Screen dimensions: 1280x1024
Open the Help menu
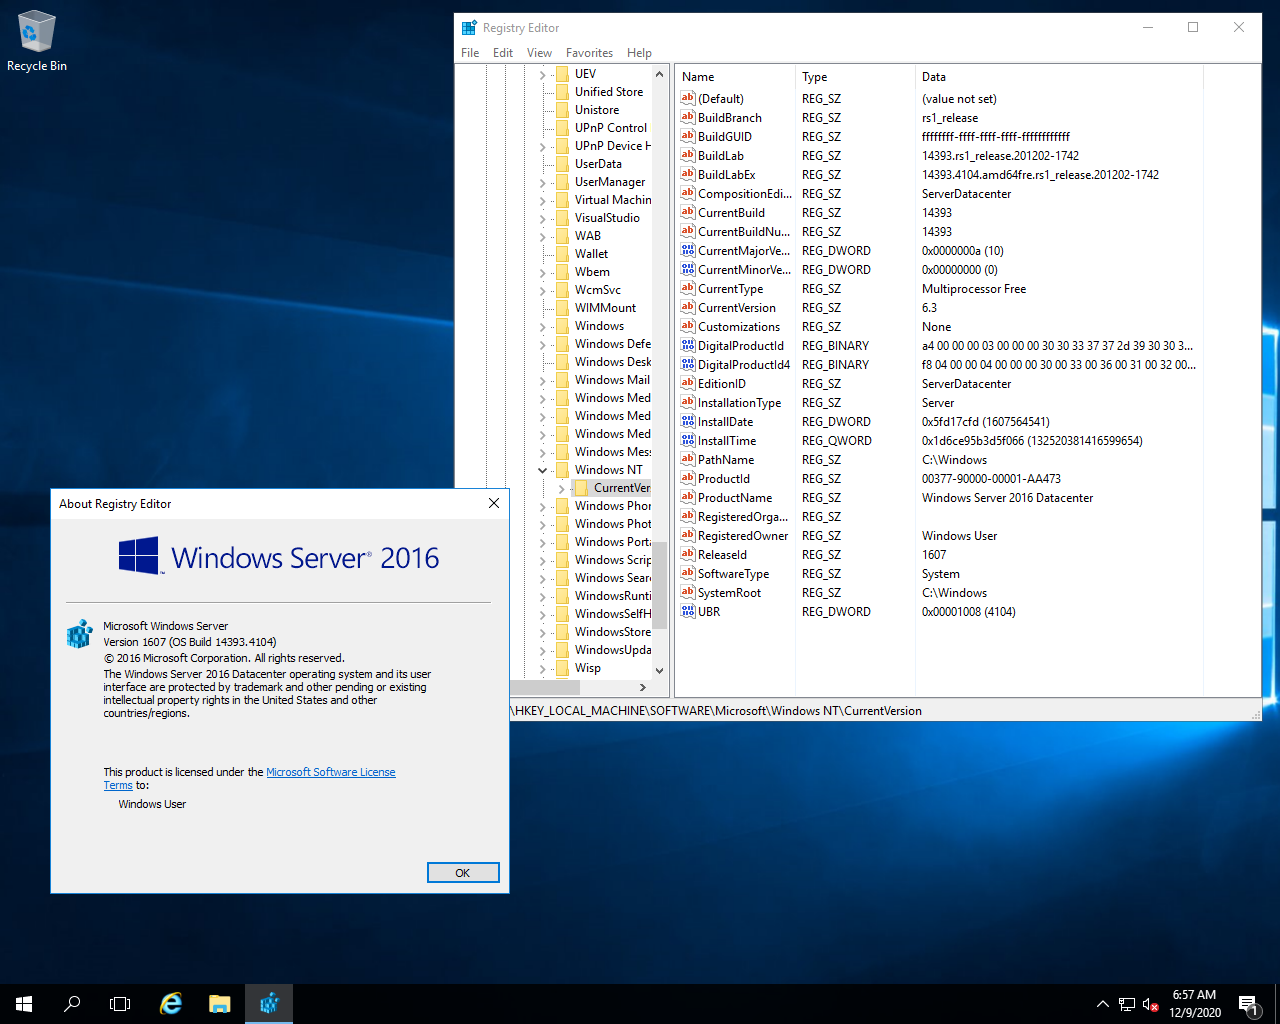[639, 53]
